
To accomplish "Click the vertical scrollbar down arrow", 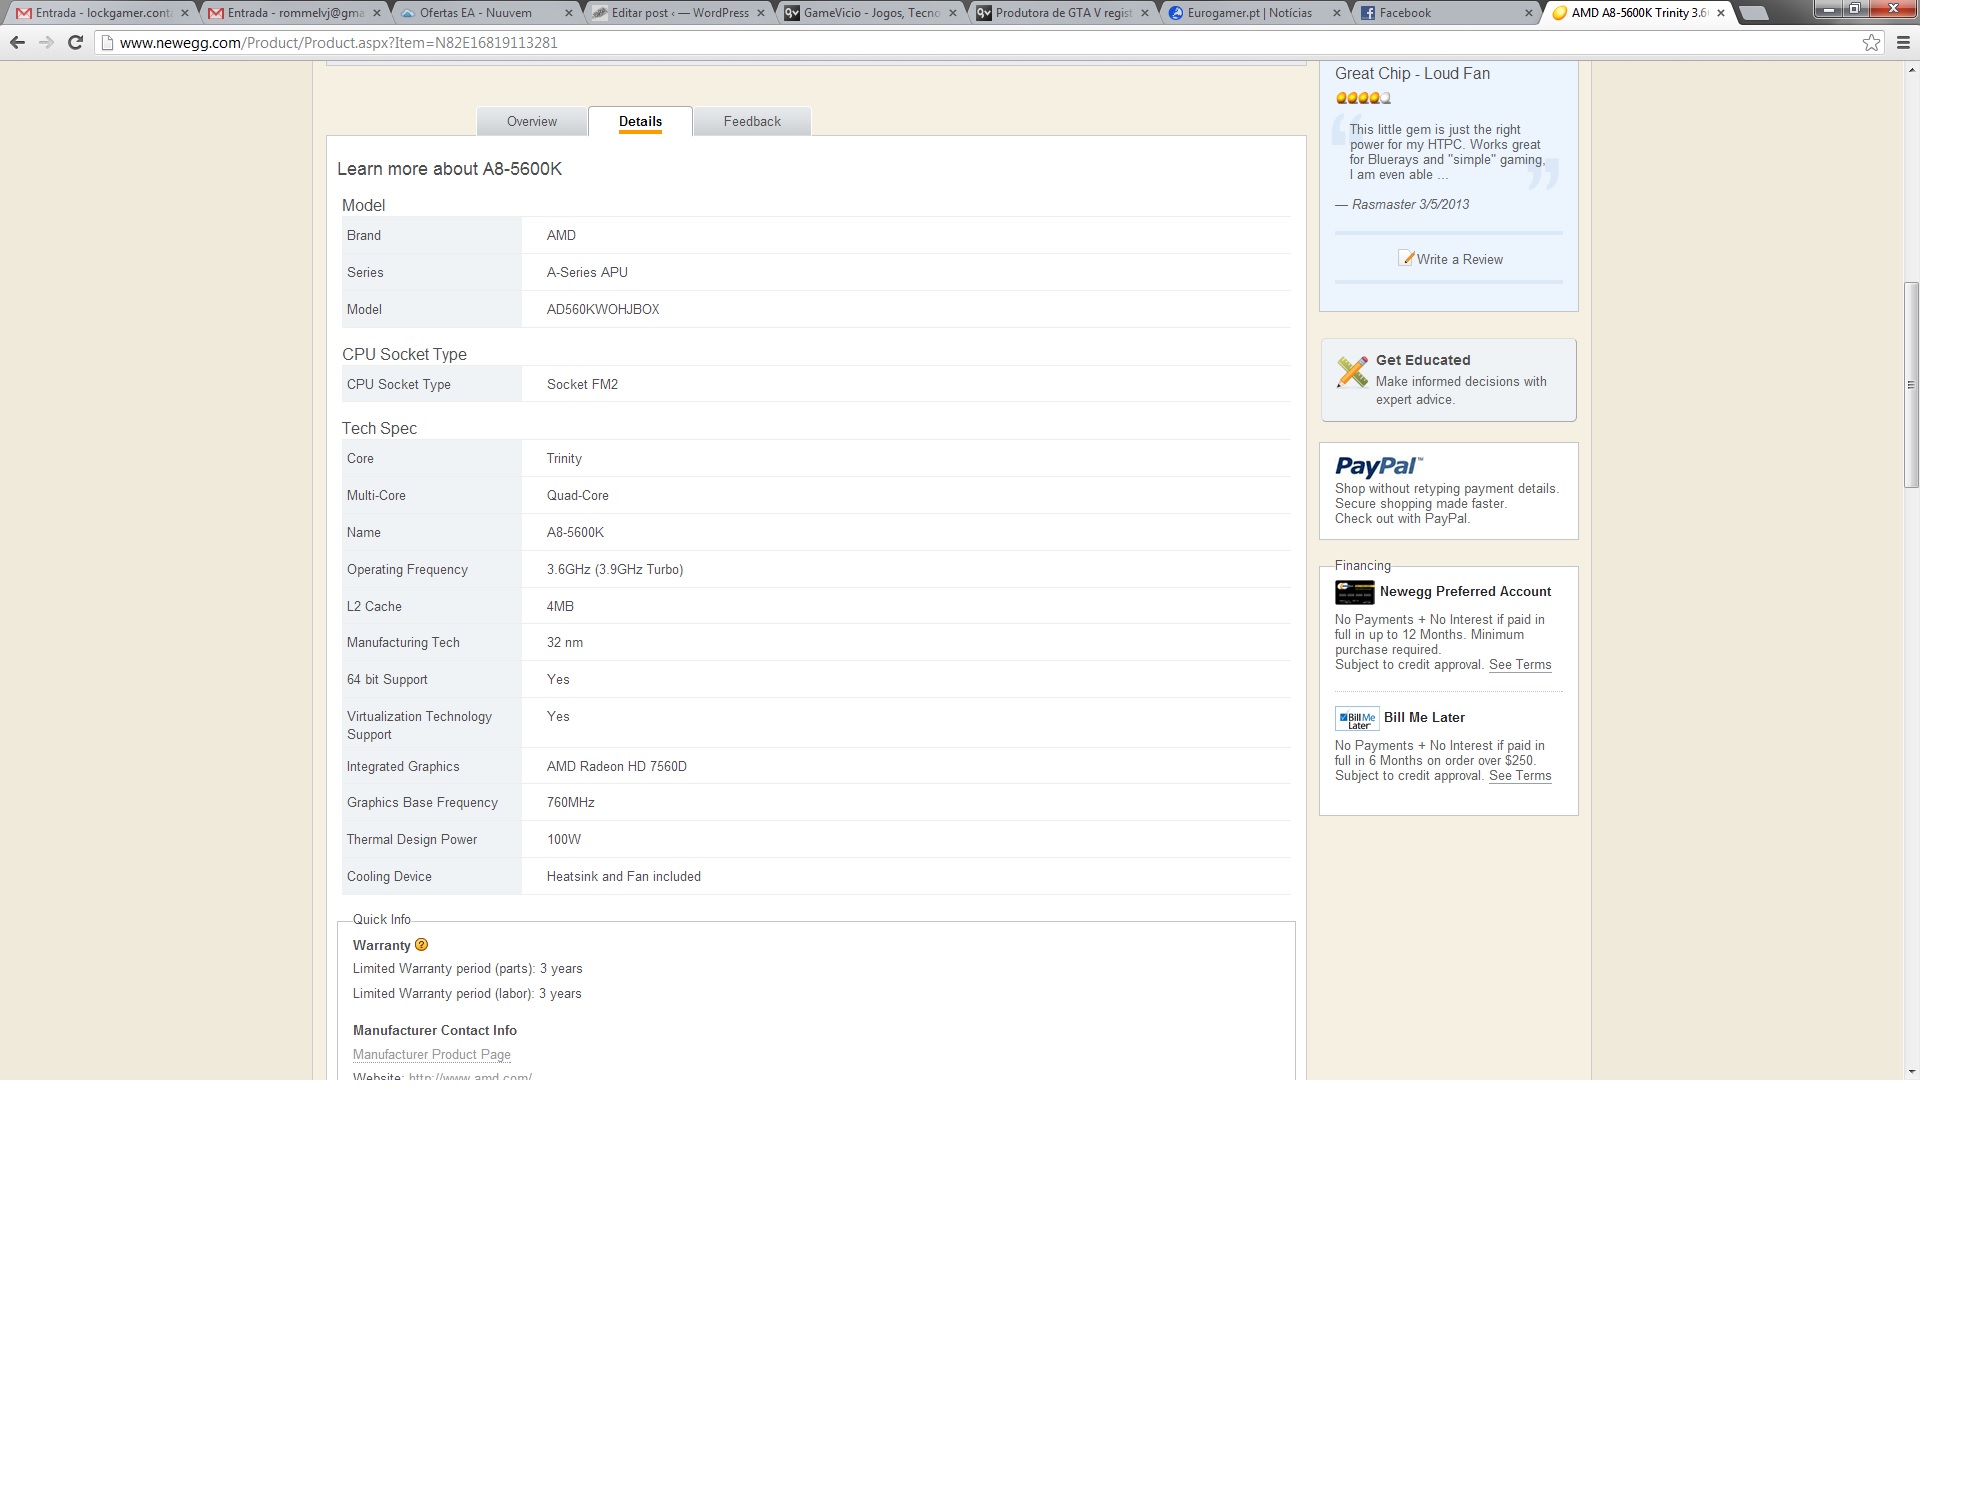I will (1911, 1071).
